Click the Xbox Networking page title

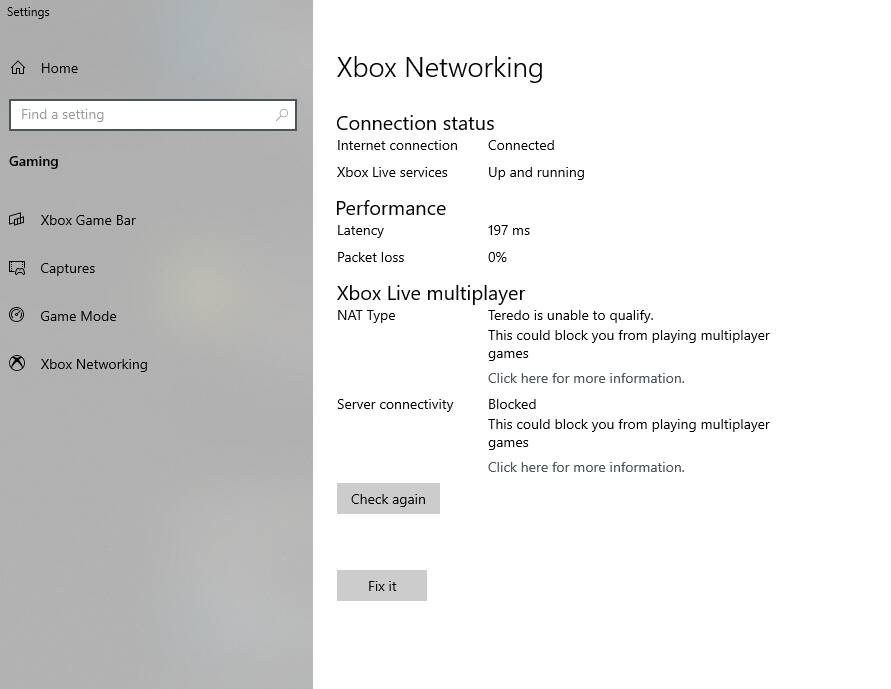coord(440,68)
